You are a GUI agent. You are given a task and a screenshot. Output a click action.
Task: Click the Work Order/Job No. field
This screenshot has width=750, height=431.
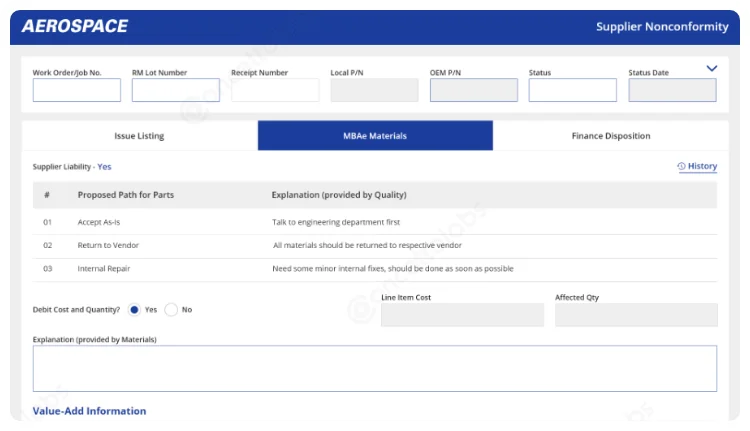(x=77, y=90)
